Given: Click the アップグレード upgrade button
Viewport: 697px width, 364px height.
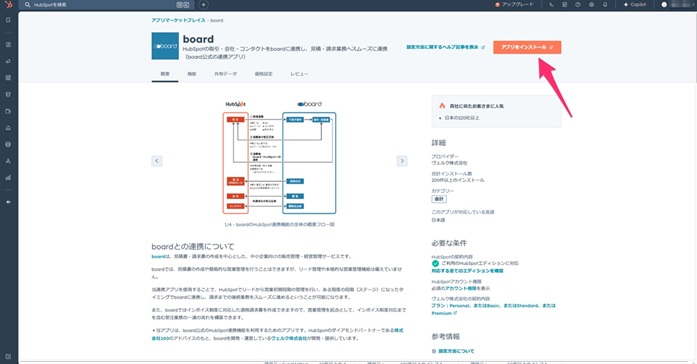Looking at the screenshot, I should click(514, 4).
